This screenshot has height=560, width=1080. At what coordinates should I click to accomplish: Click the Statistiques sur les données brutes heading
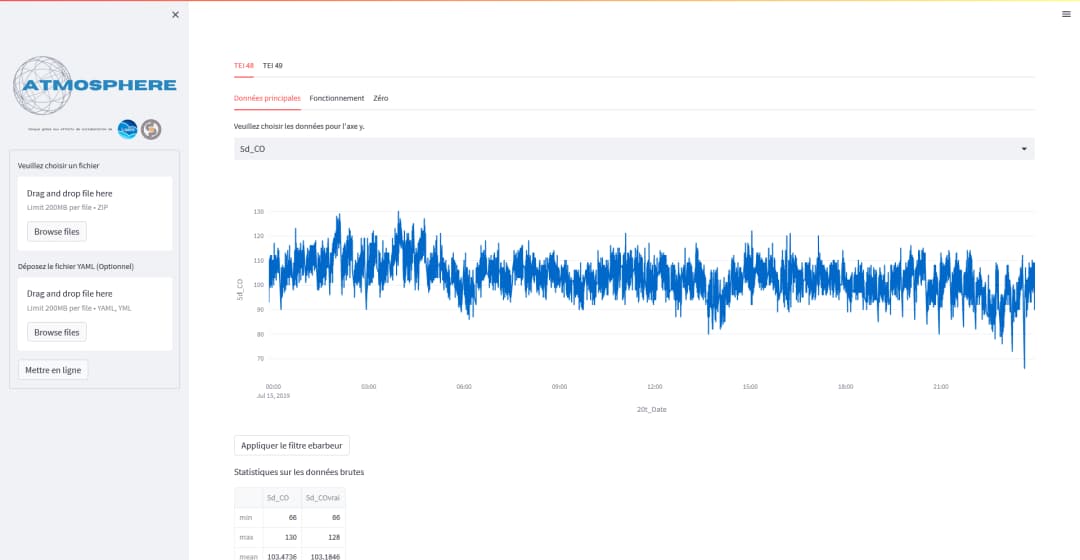(x=299, y=472)
